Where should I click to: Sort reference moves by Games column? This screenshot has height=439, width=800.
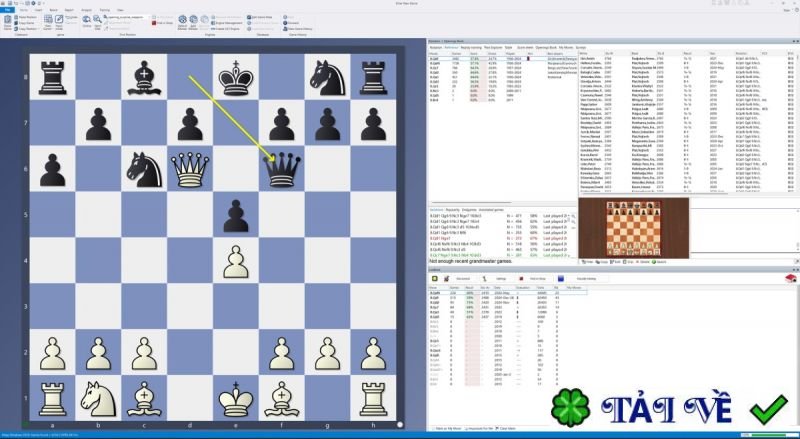(457, 53)
